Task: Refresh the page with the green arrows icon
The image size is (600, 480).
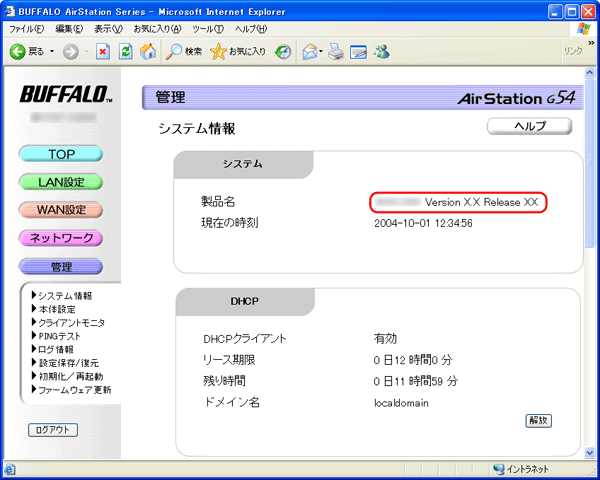Action: coord(126,52)
